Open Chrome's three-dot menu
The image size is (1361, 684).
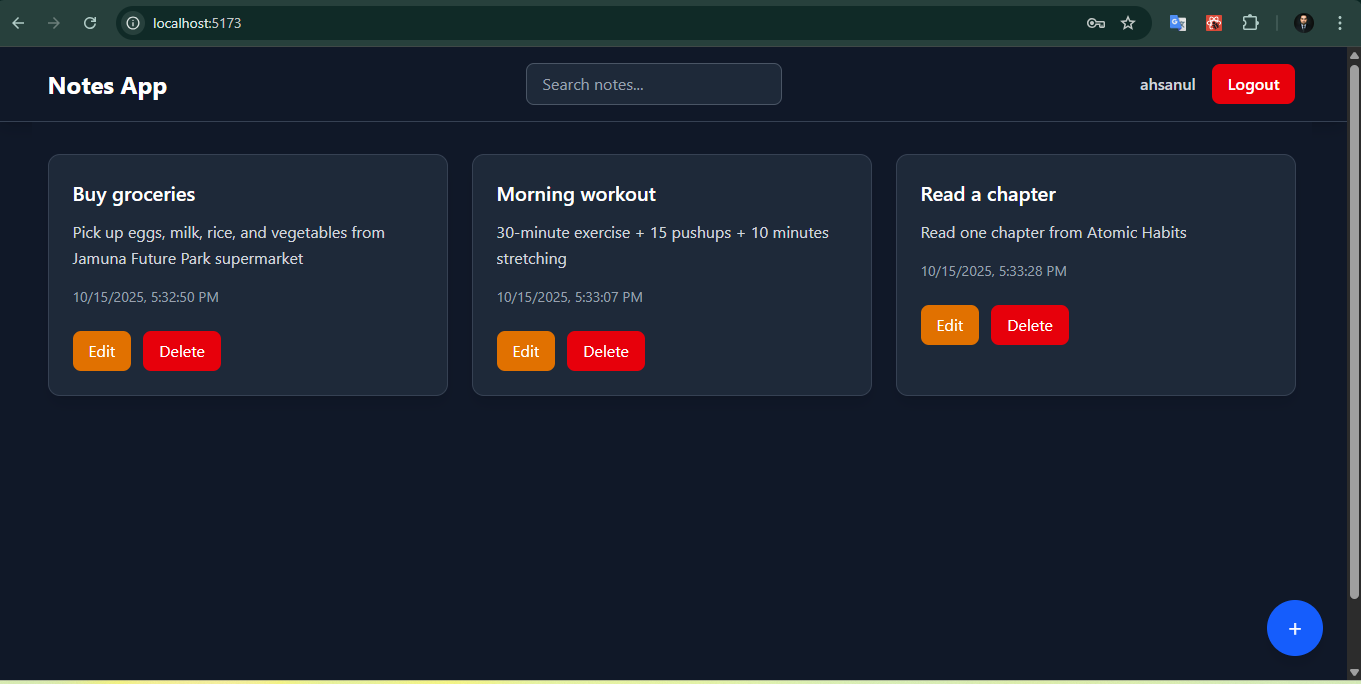point(1340,23)
